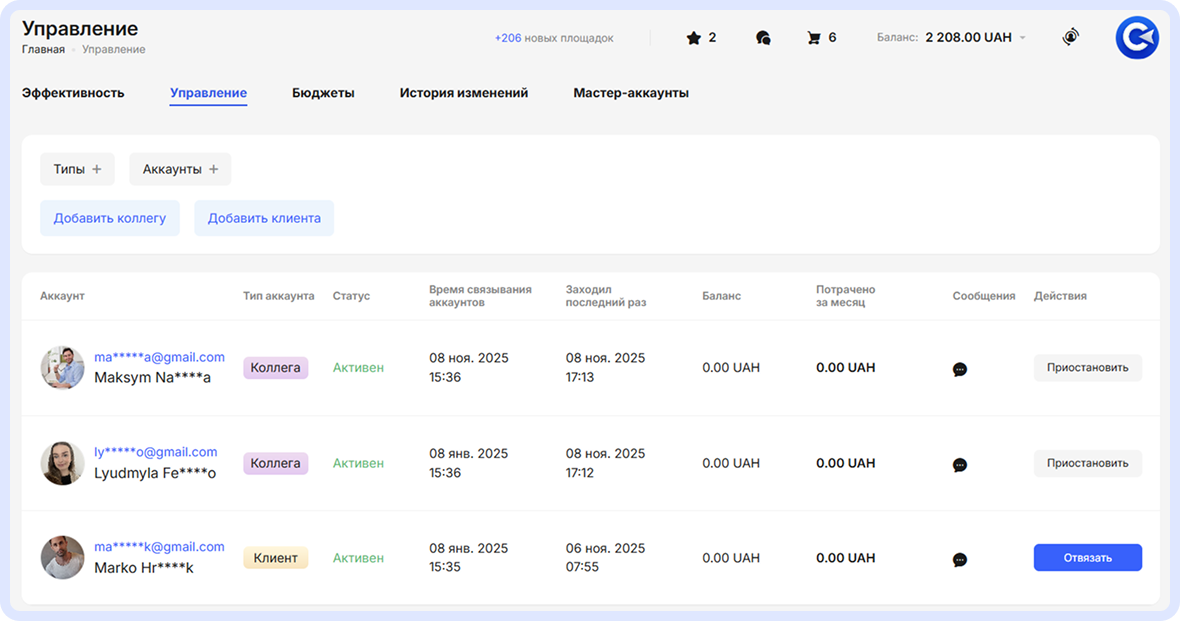
Task: Click the blue round logo icon
Action: (1137, 38)
